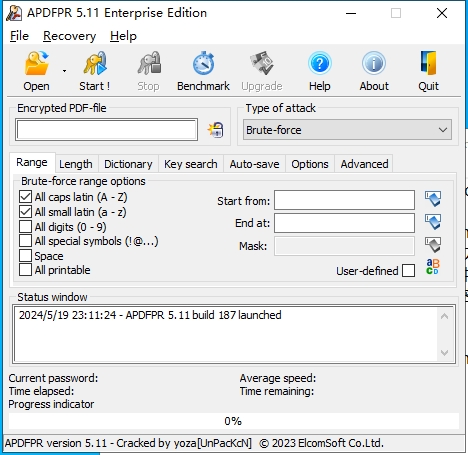
Task: Uncheck All small latin (a - z)
Action: tap(25, 212)
